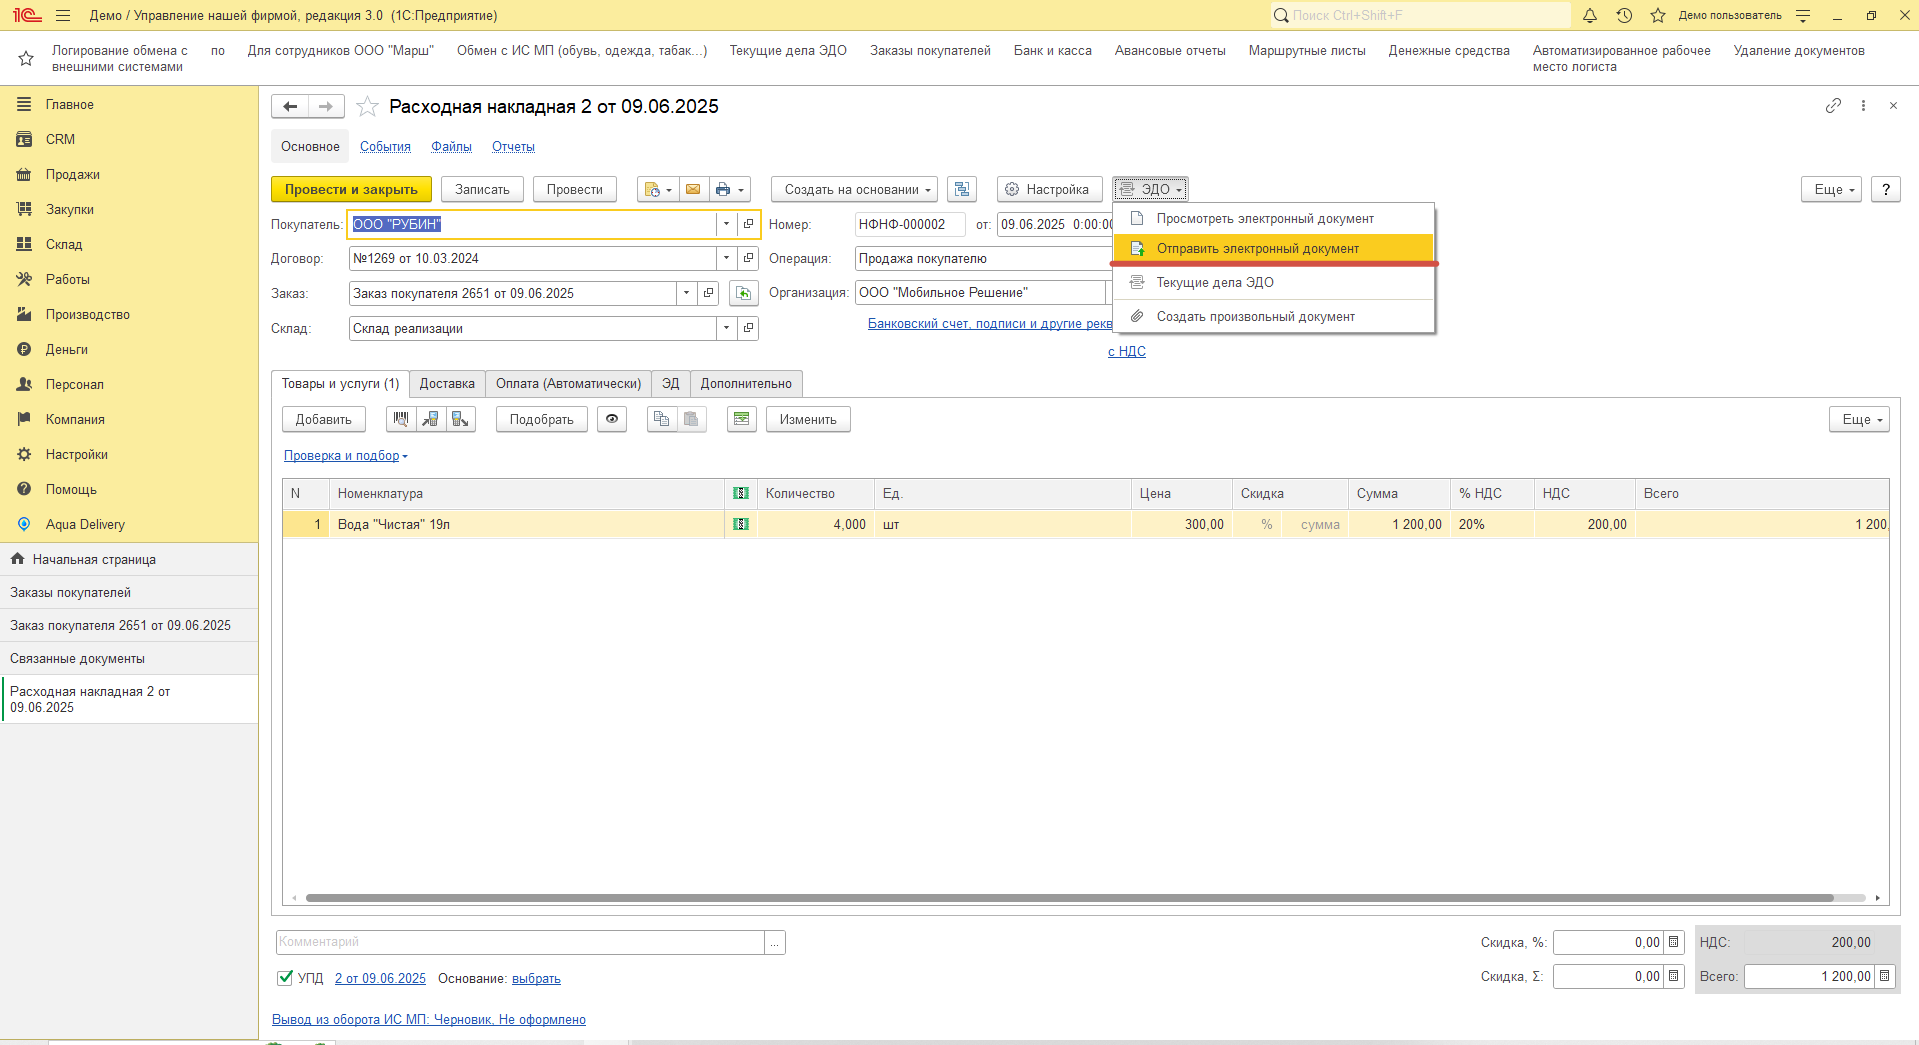Expand the Склад dropdown list
Image resolution: width=1919 pixels, height=1045 pixels.
[x=727, y=328]
